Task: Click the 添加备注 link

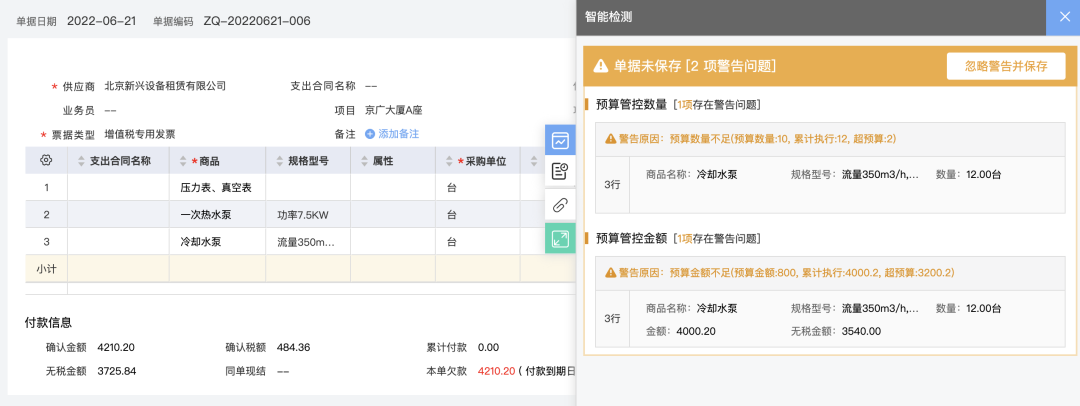Action: (x=398, y=134)
